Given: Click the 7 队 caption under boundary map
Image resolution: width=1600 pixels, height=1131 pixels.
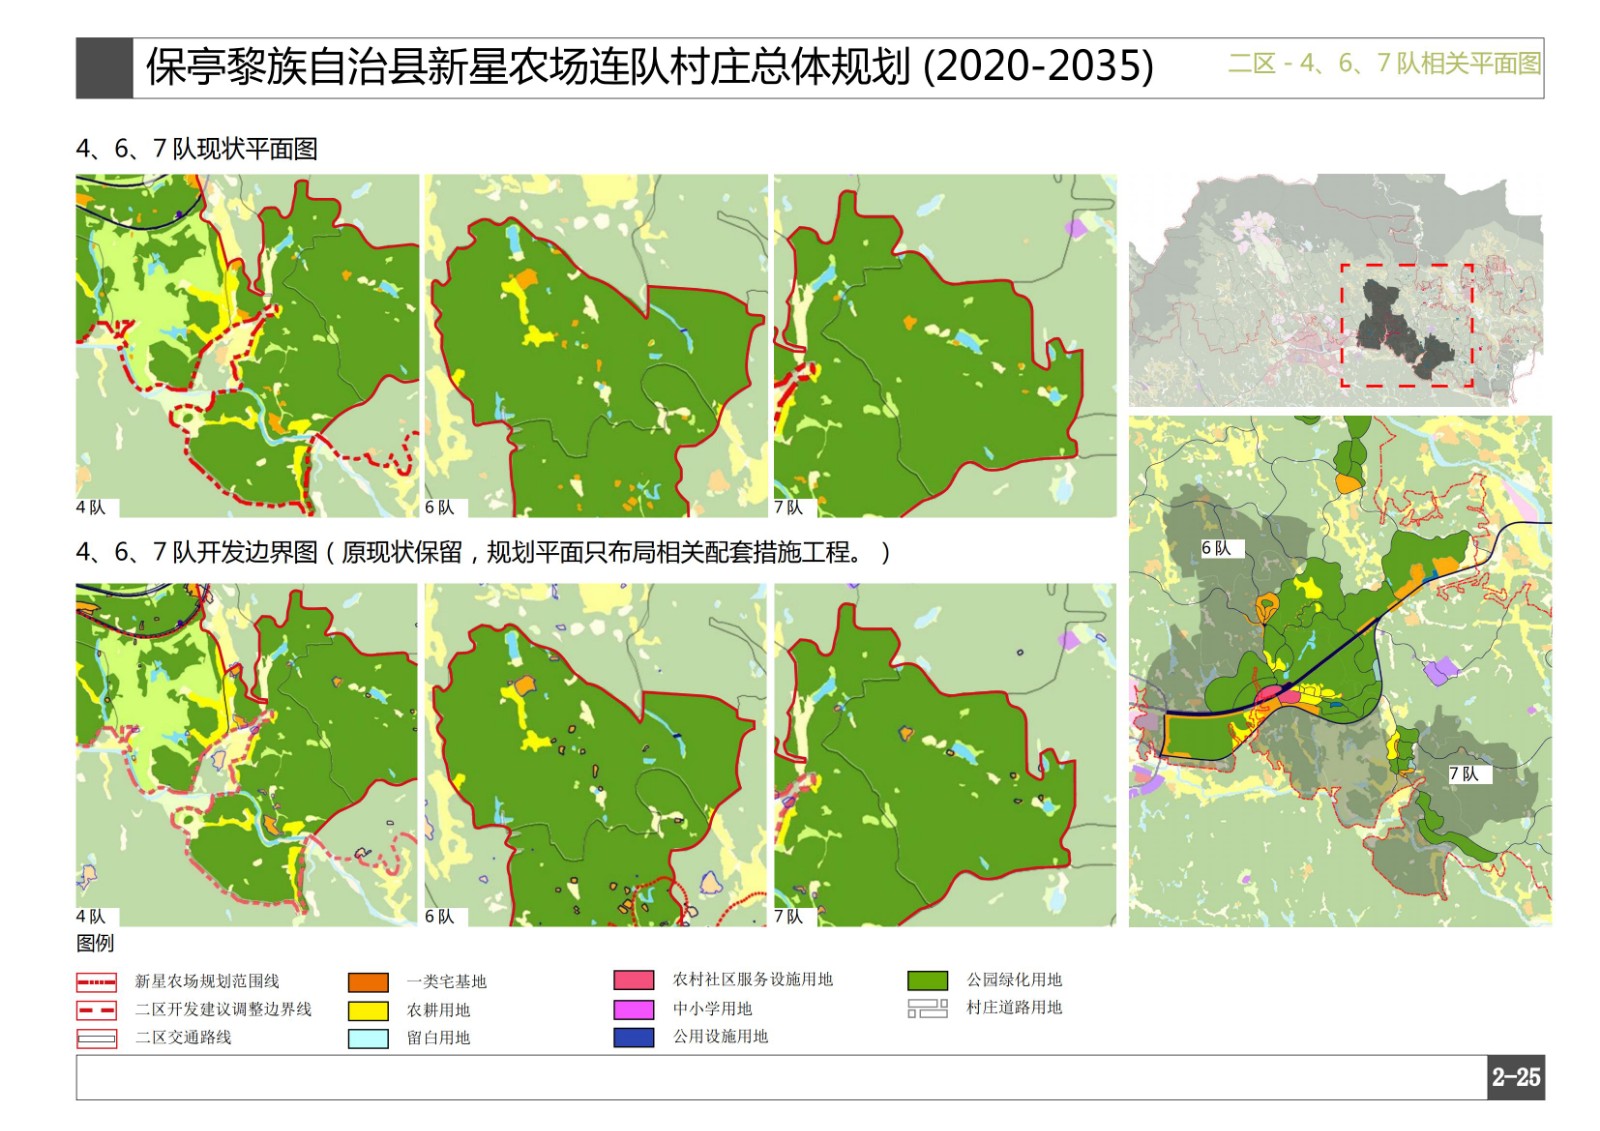Looking at the screenshot, I should pos(789,917).
